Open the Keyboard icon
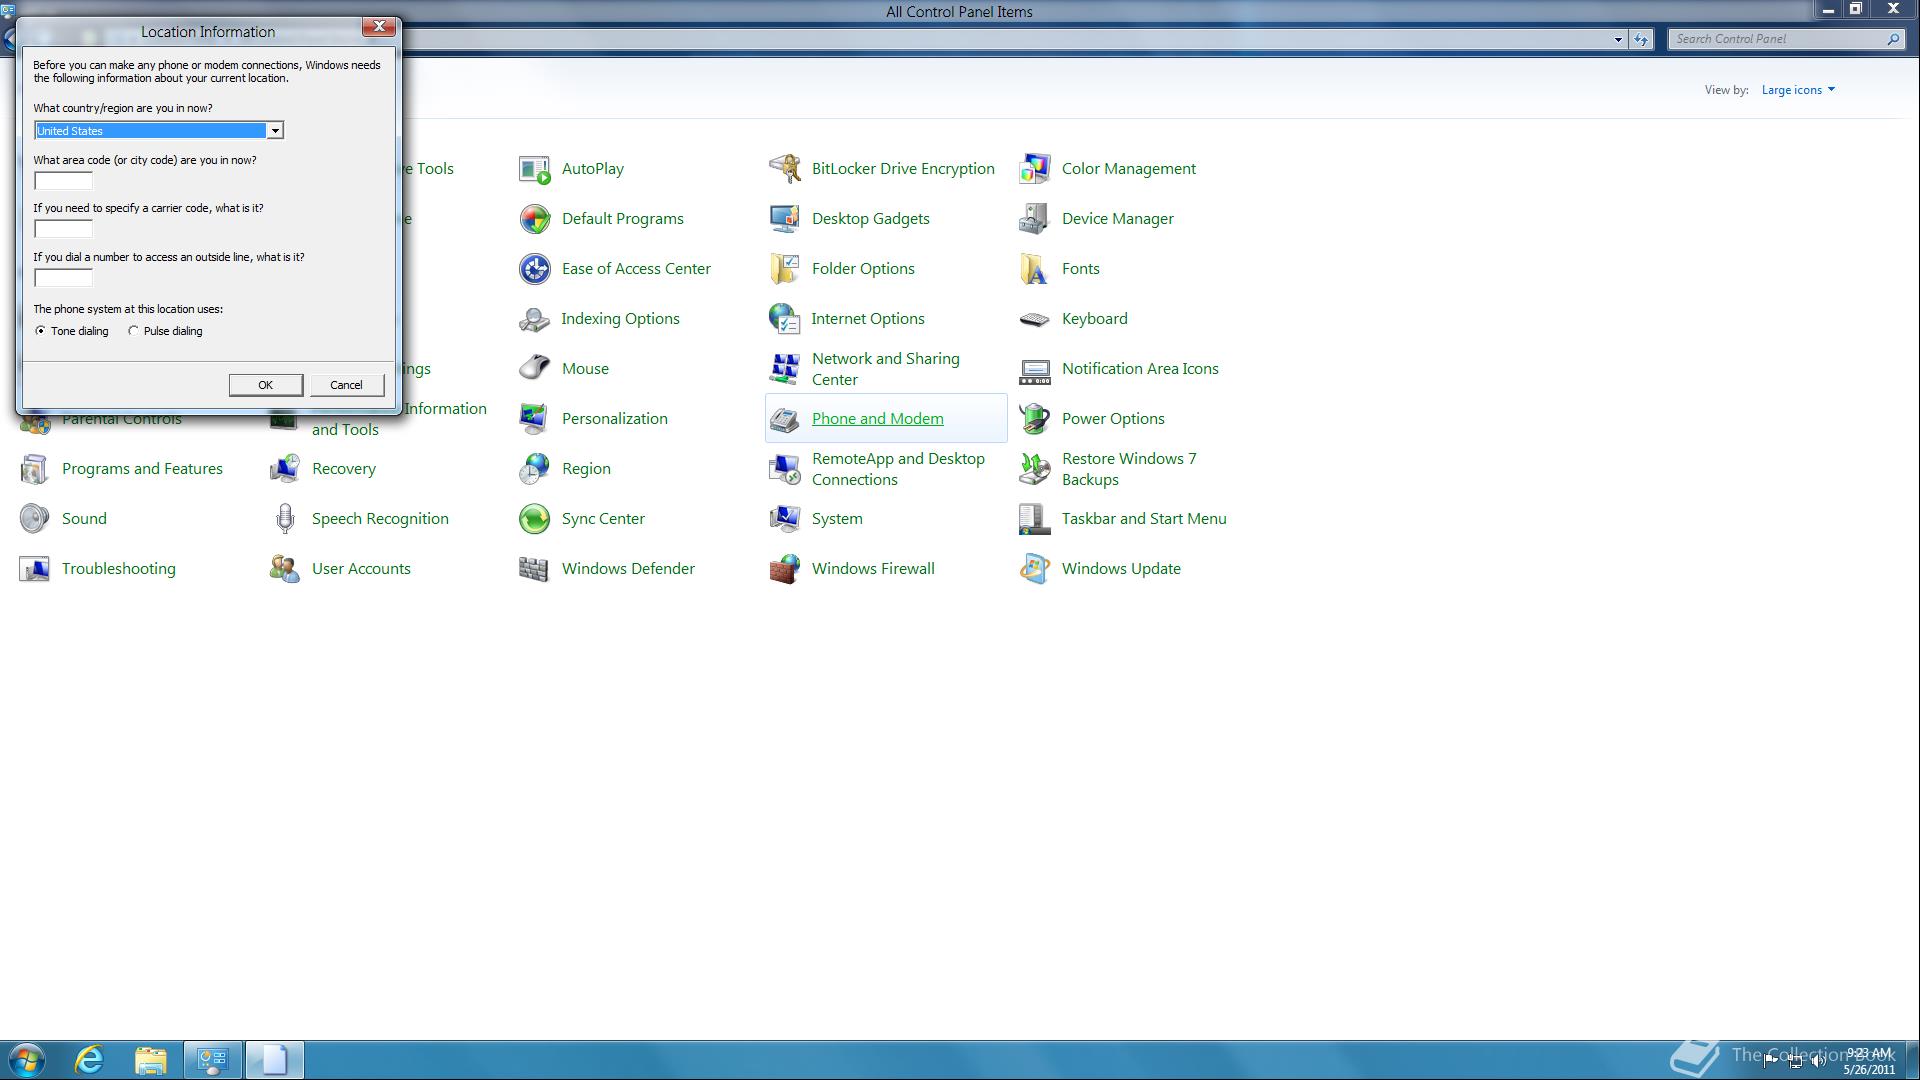The width and height of the screenshot is (1920, 1080). tap(1035, 319)
